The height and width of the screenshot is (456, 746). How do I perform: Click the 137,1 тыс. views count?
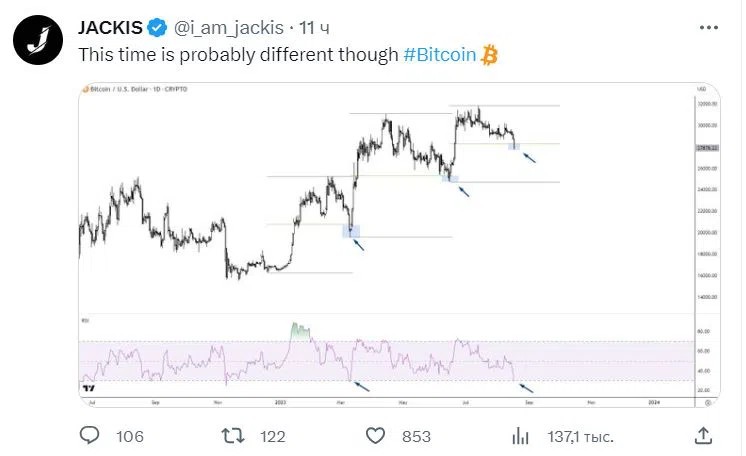click(x=578, y=436)
